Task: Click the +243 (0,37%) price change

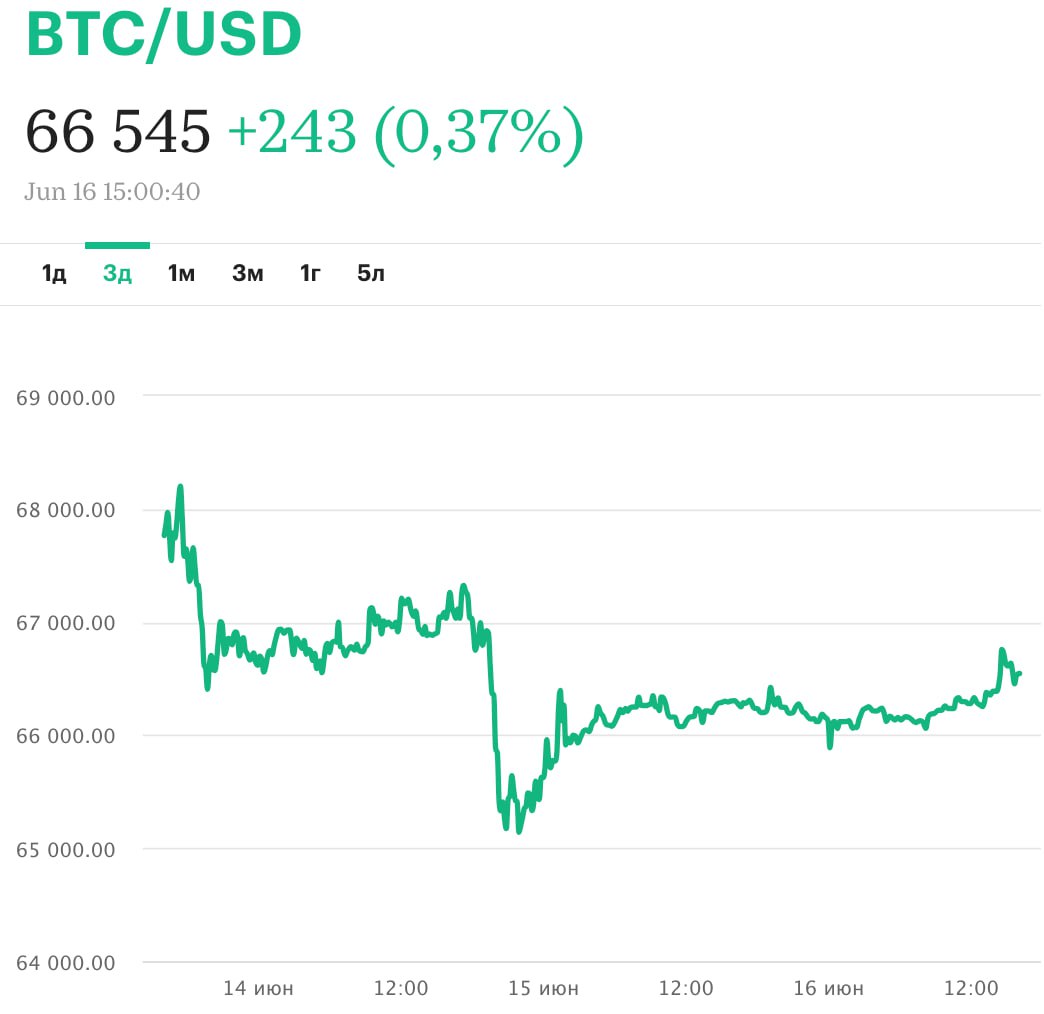Action: pos(405,131)
